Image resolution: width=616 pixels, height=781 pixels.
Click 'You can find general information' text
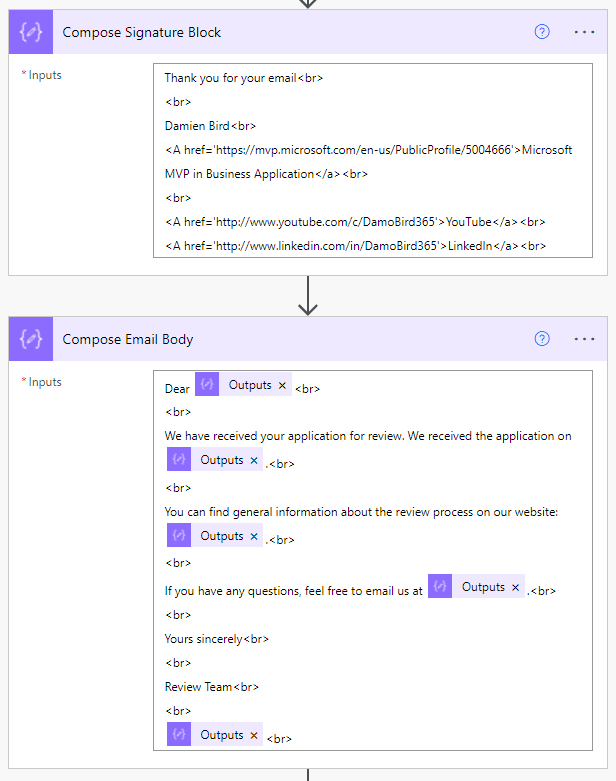[x=361, y=512]
